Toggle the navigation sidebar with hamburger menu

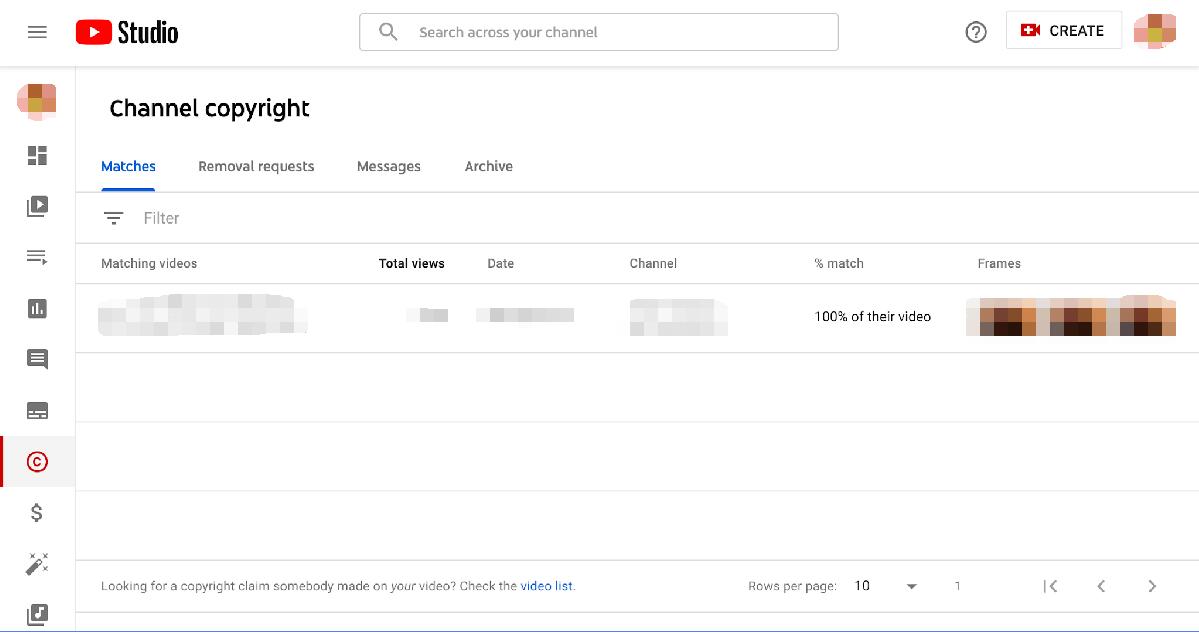pos(37,31)
